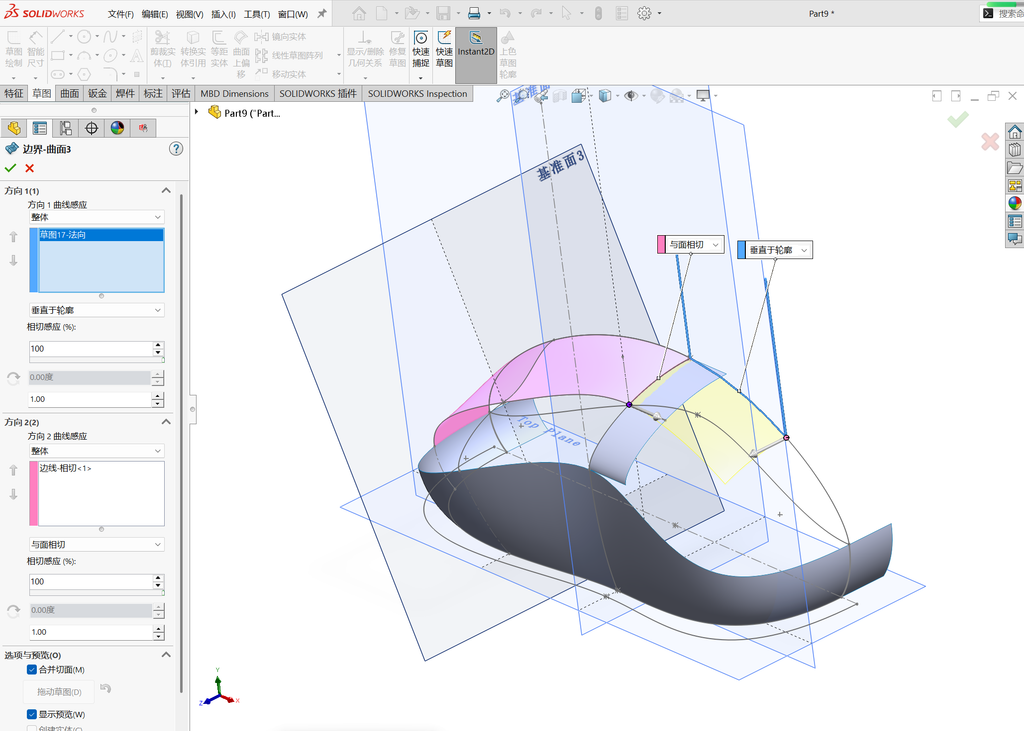Switch to the MBD Dimensions tab
This screenshot has height=731, width=1024.
click(x=234, y=93)
